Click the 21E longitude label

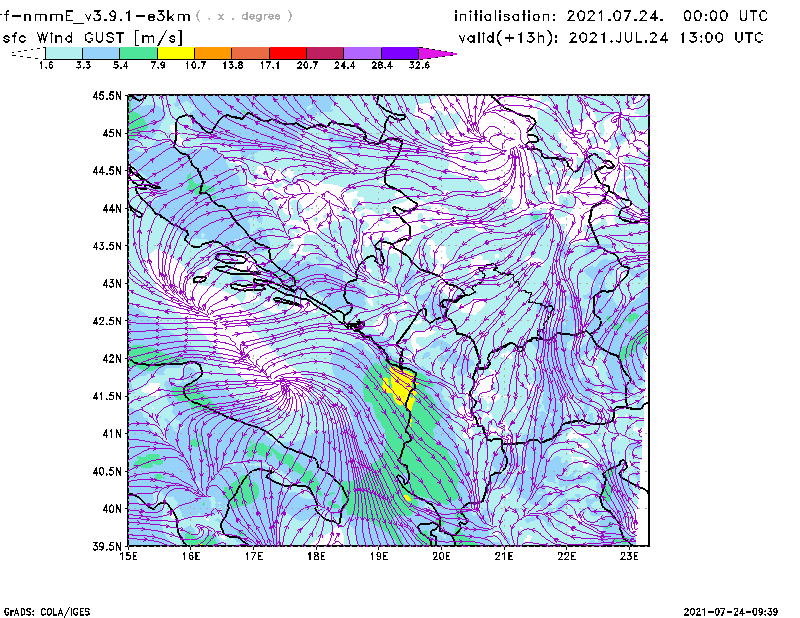504,556
